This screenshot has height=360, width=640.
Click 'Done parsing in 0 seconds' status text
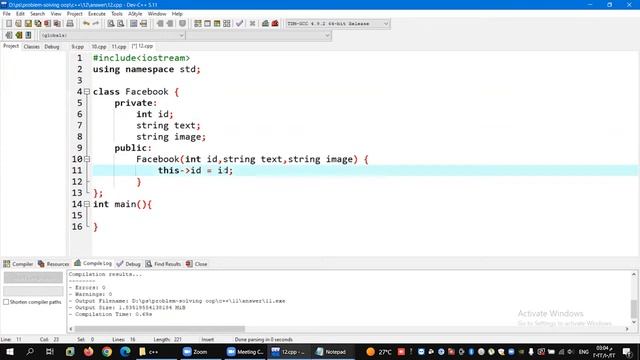point(264,340)
